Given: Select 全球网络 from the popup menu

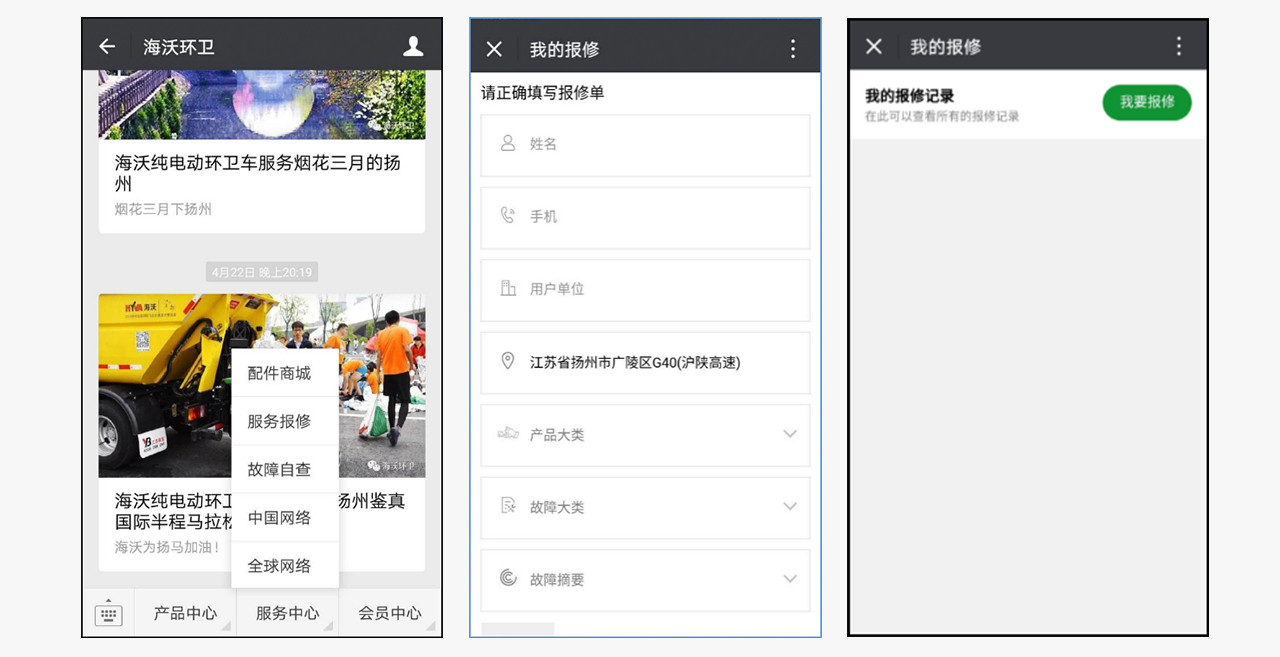Looking at the screenshot, I should [285, 565].
